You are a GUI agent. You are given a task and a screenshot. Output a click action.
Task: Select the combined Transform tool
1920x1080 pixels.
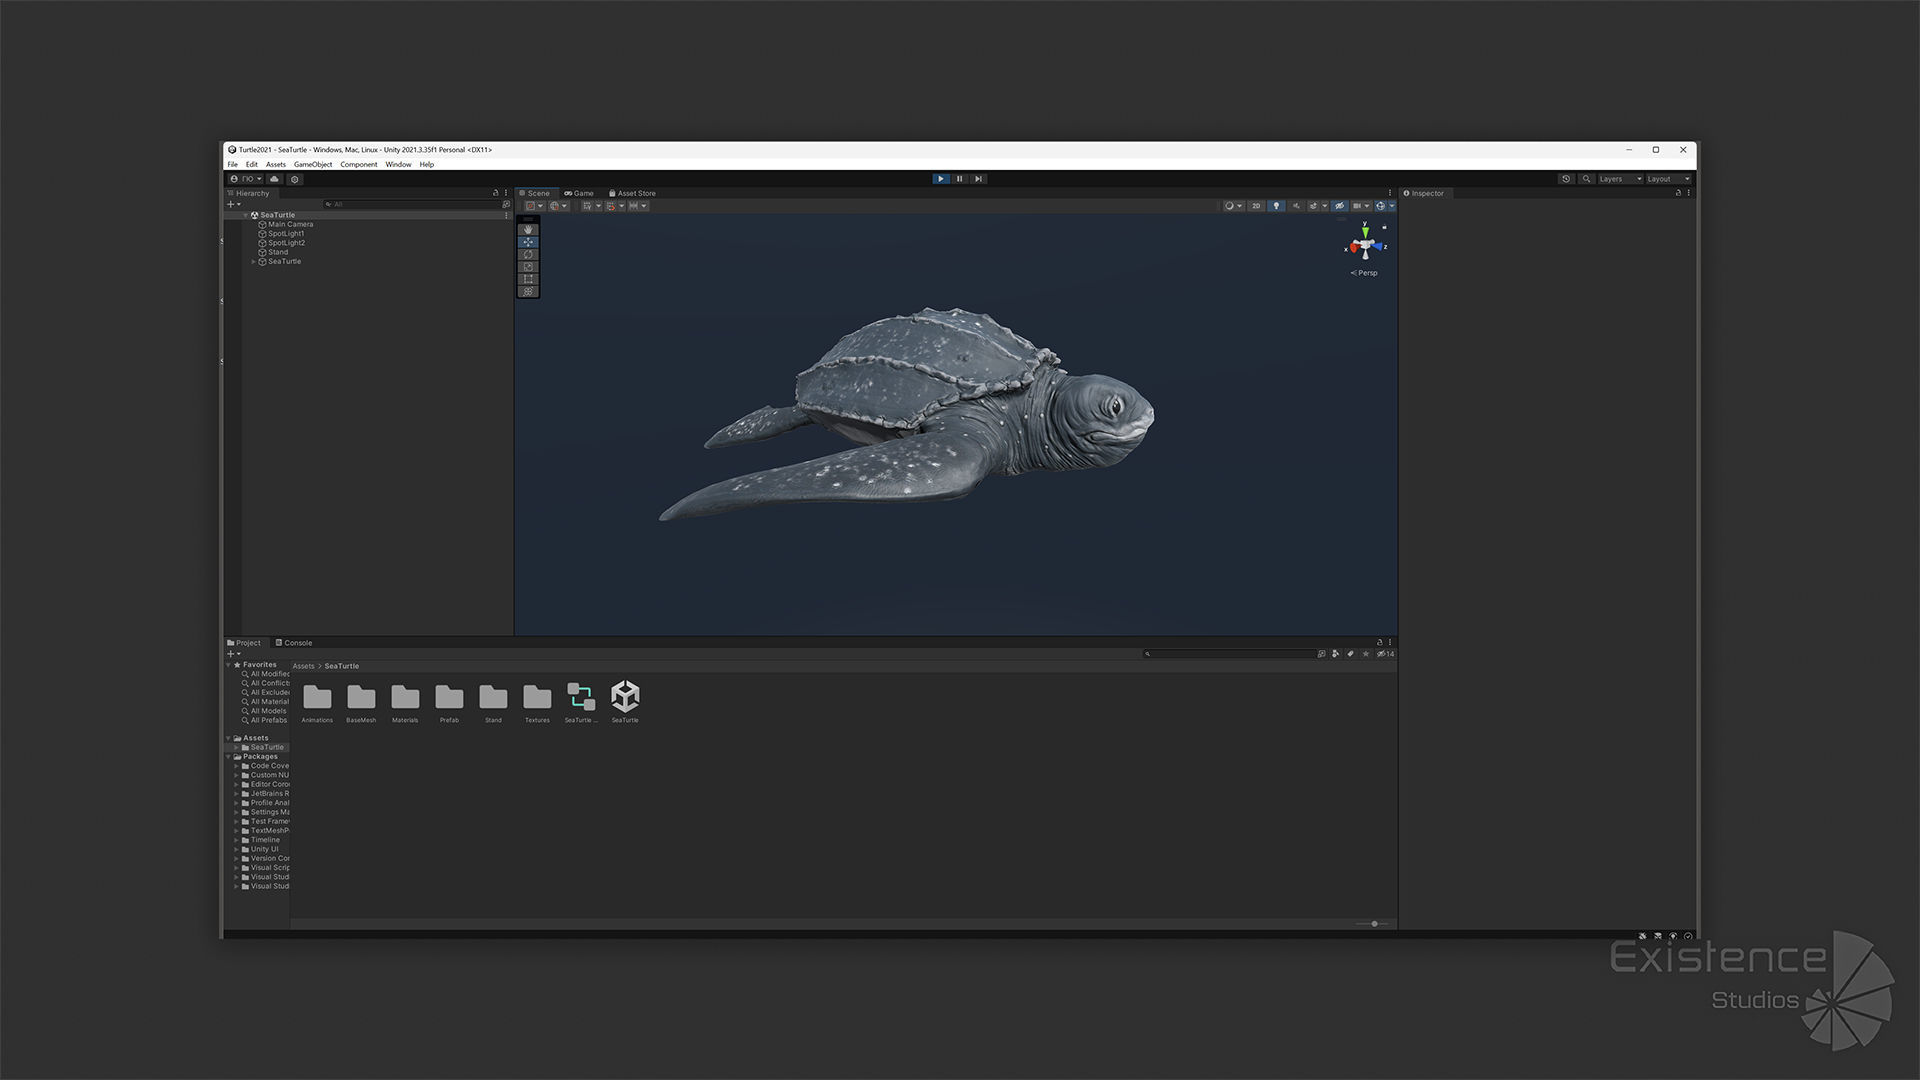point(528,292)
